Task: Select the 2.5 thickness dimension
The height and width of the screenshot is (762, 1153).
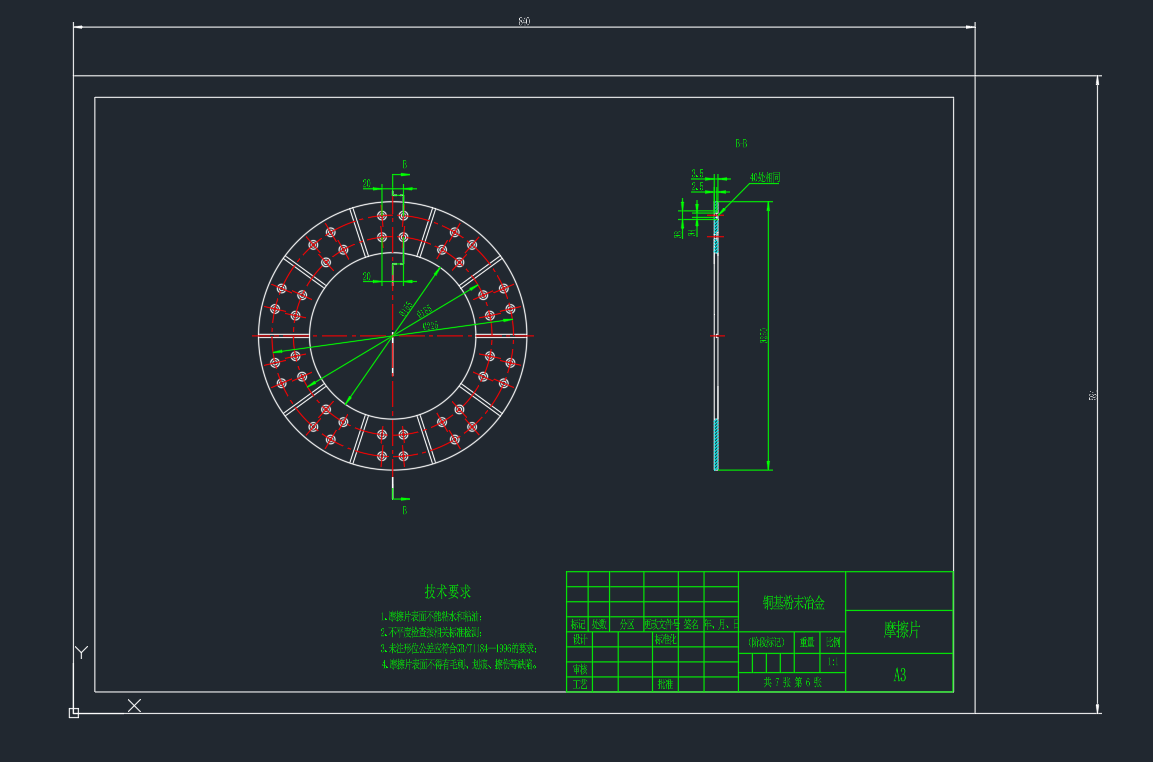Action: point(697,187)
